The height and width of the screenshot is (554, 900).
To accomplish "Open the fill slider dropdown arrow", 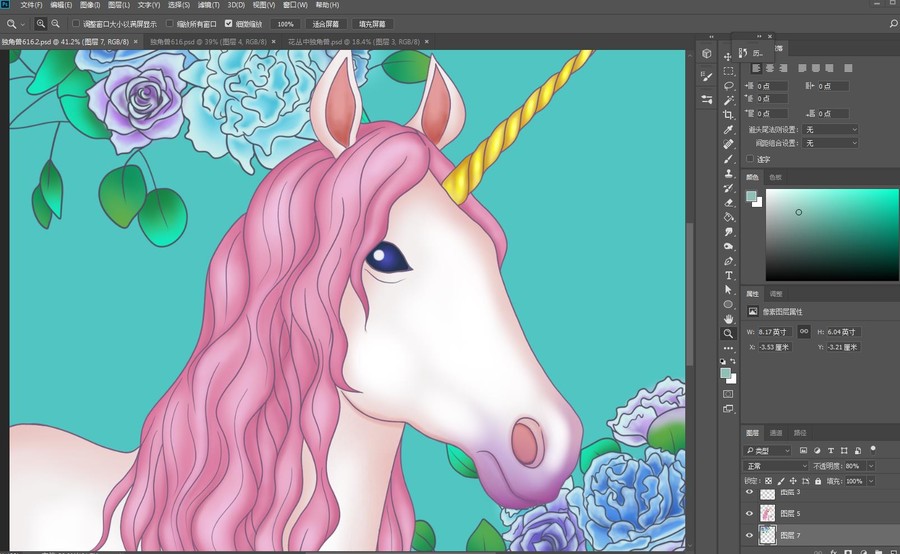I will click(871, 481).
